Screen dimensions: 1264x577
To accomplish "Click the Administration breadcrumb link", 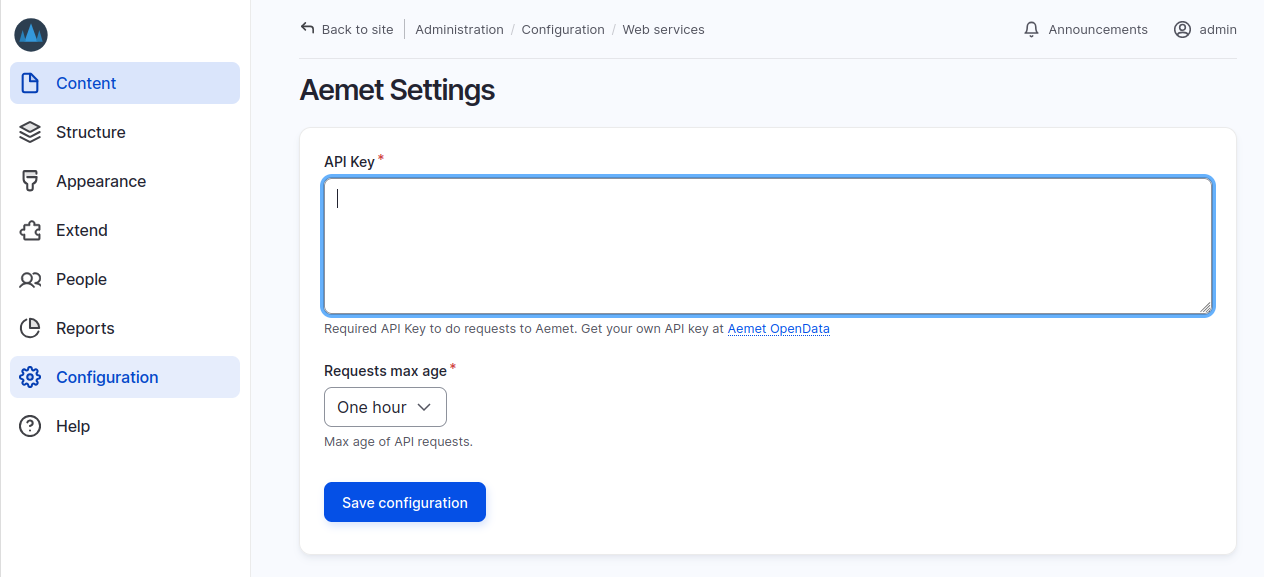I will coord(459,29).
